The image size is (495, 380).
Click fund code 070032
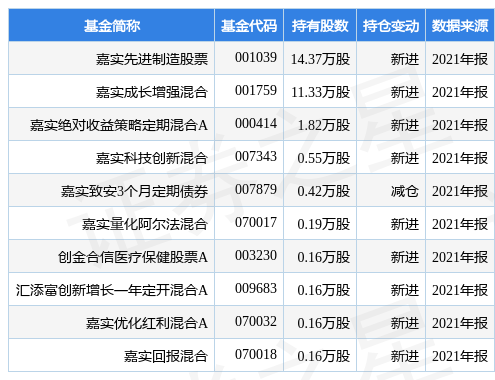click(x=256, y=322)
